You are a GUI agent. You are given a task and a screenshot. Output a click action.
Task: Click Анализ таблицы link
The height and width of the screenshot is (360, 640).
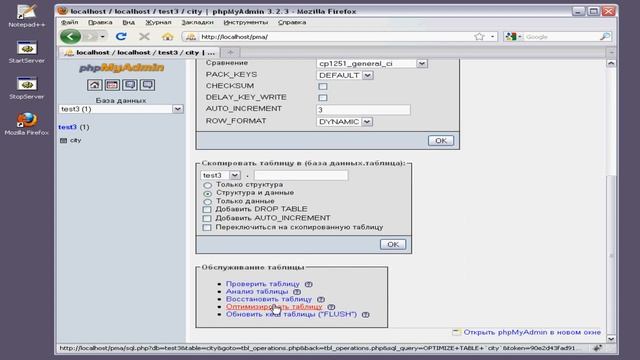[x=257, y=292]
